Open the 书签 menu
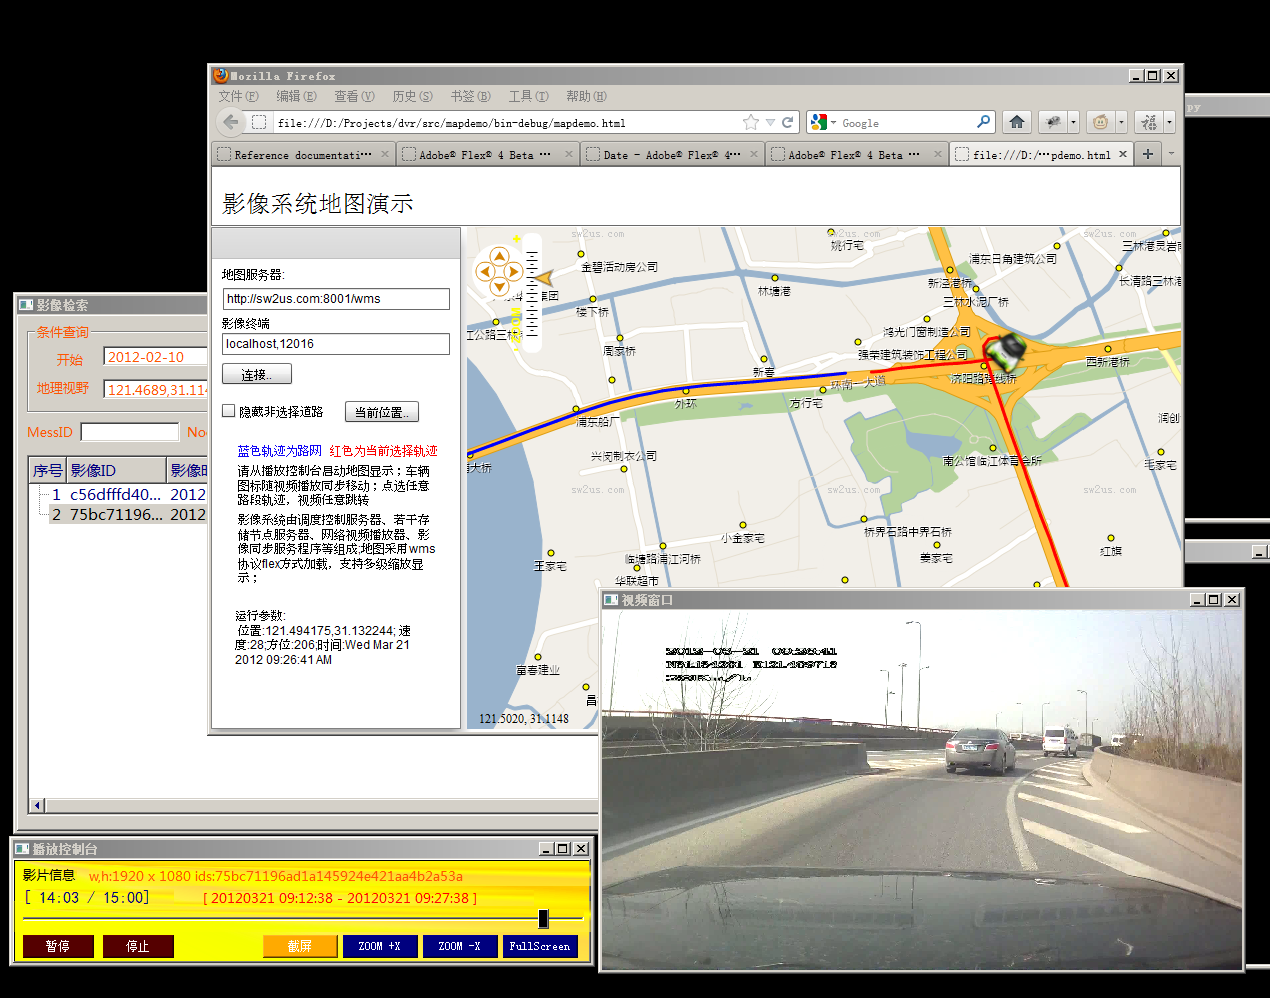The height and width of the screenshot is (998, 1270). tap(470, 96)
